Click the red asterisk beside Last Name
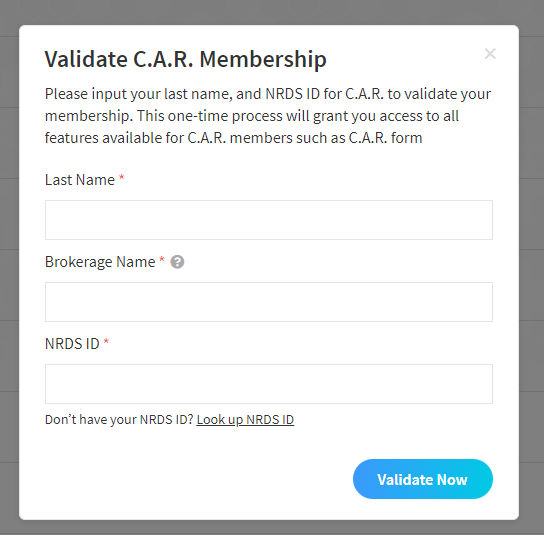 click(x=121, y=178)
